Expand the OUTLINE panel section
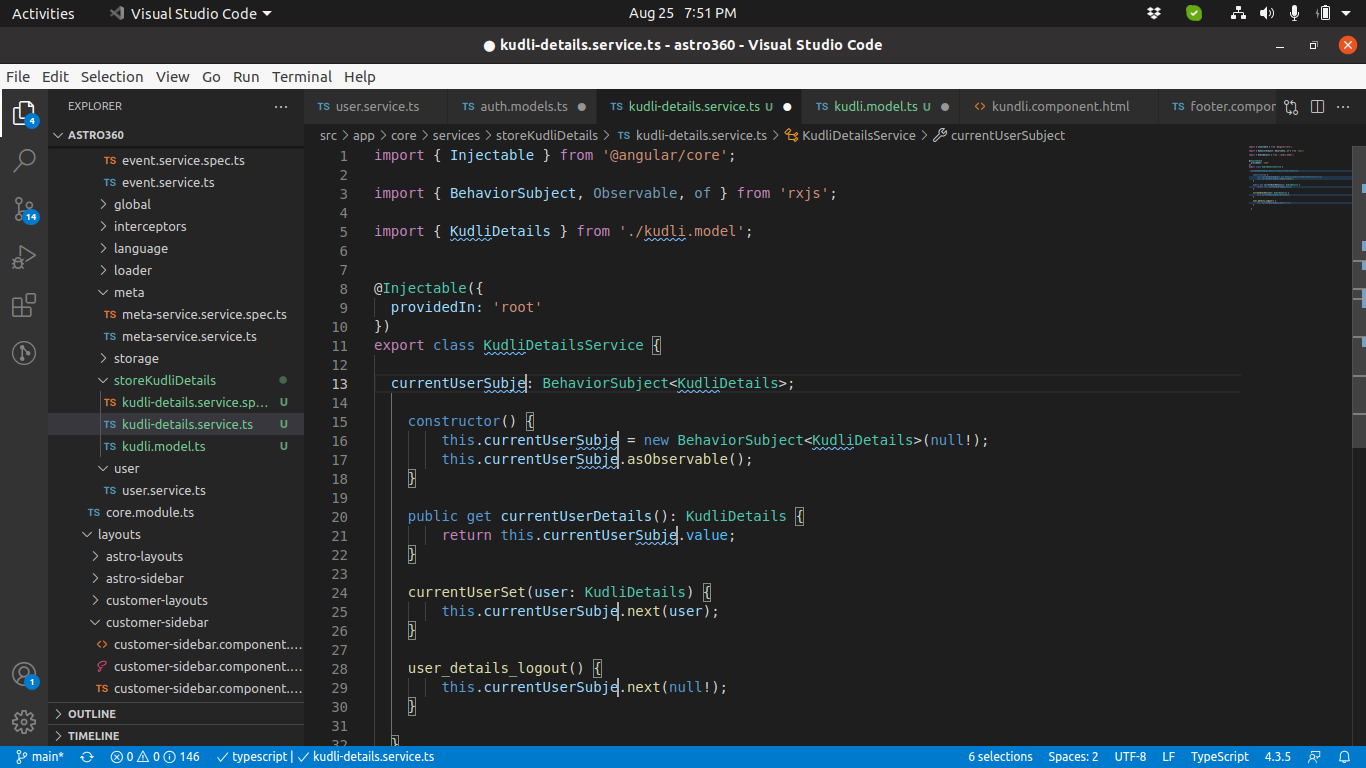Image resolution: width=1366 pixels, height=768 pixels. tap(92, 714)
